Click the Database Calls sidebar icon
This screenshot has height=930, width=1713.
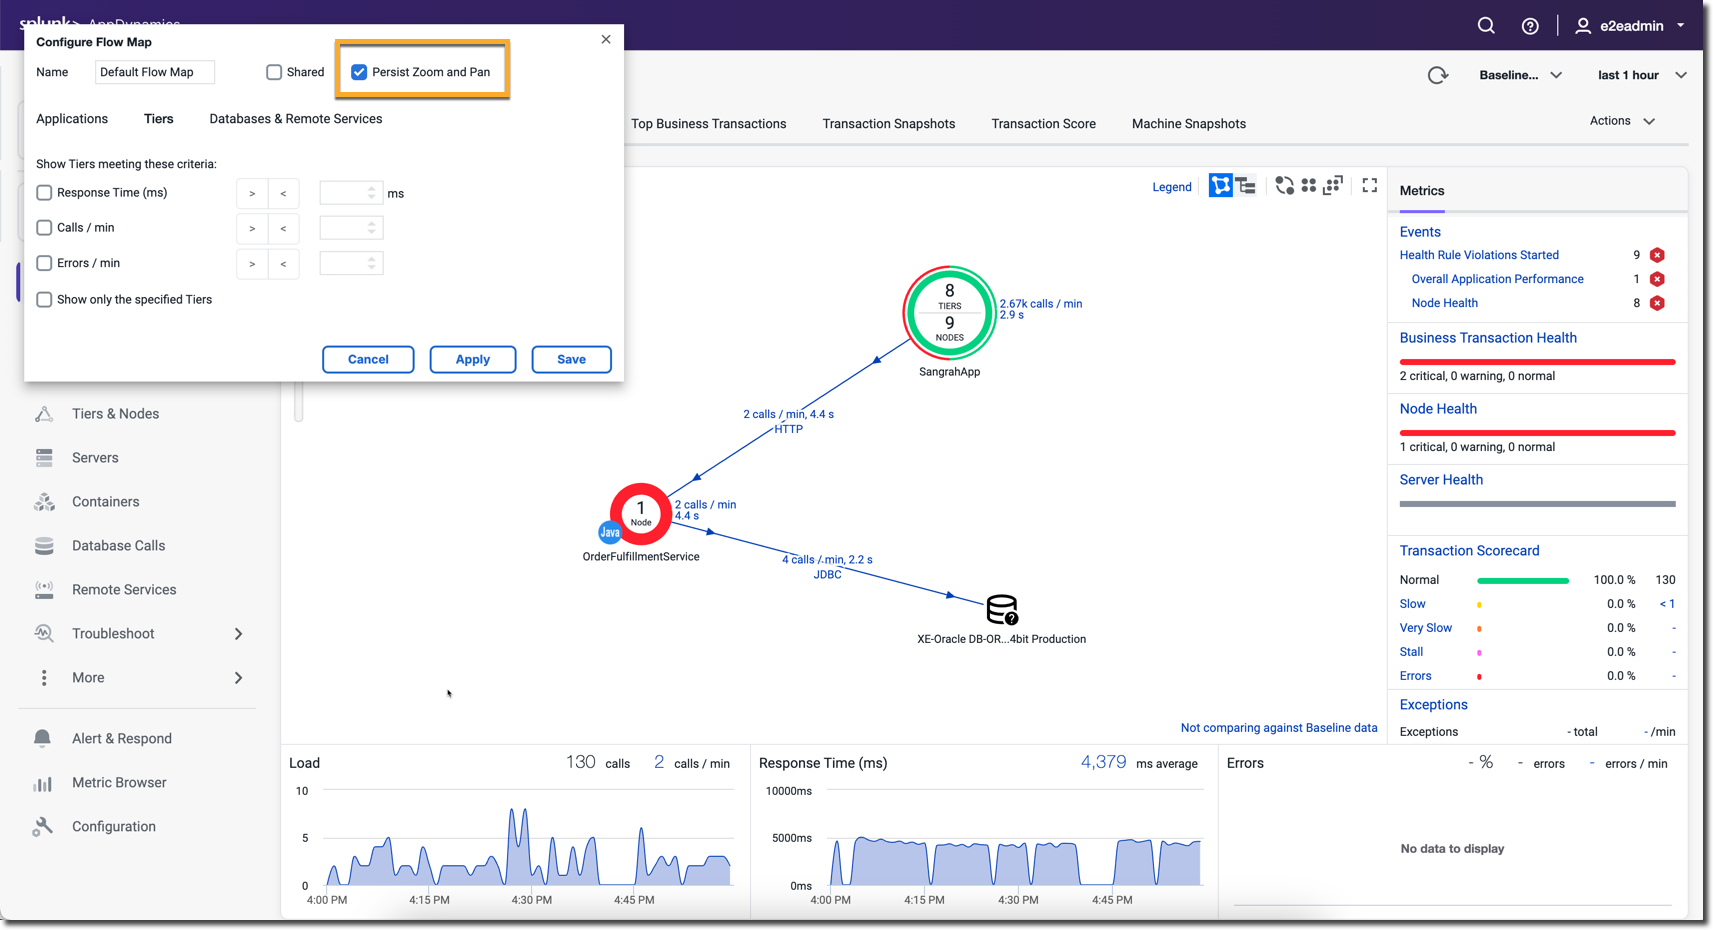(44, 546)
